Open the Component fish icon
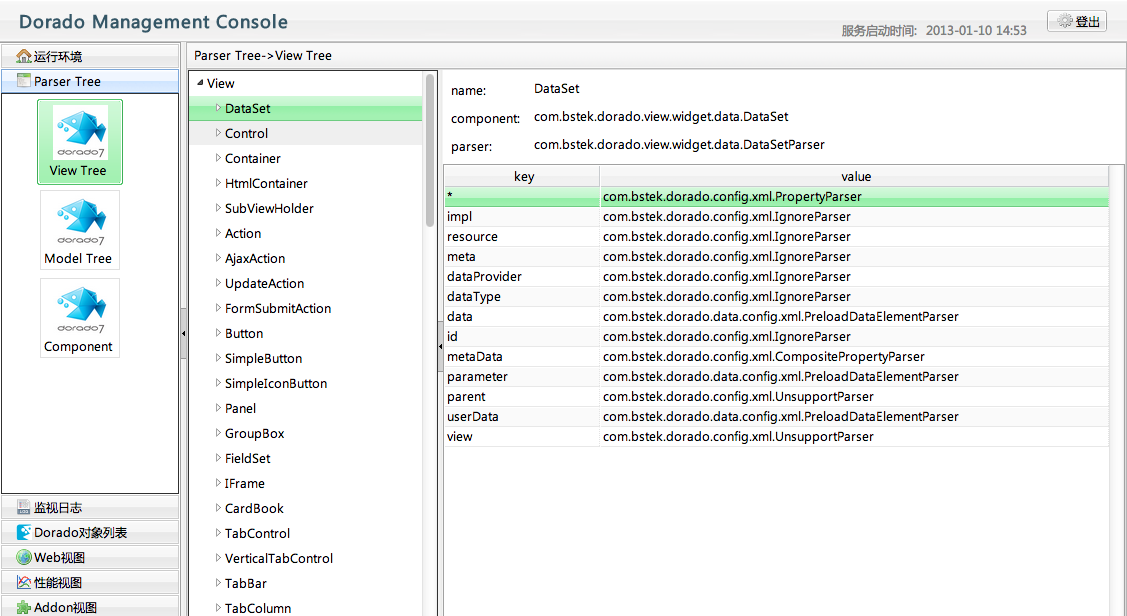The width and height of the screenshot is (1127, 616). point(80,309)
